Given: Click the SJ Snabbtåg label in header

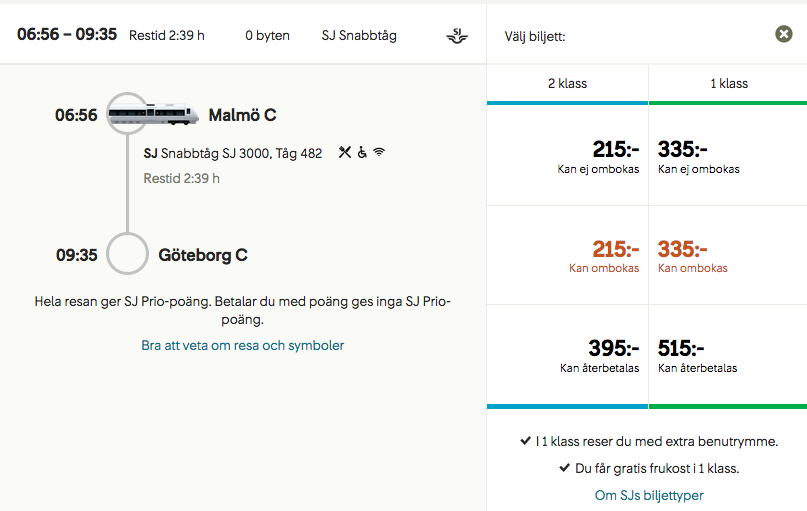Looking at the screenshot, I should (x=359, y=35).
